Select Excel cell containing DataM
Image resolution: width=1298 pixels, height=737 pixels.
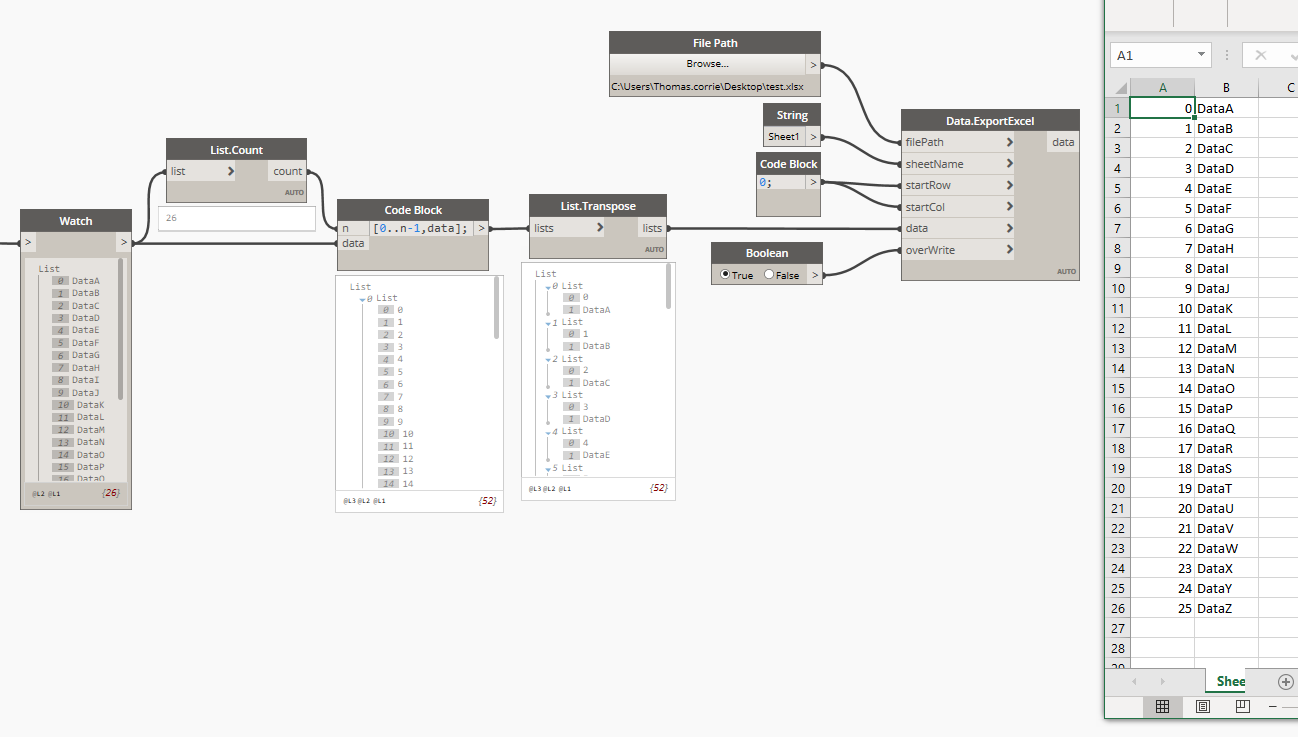coord(1226,348)
